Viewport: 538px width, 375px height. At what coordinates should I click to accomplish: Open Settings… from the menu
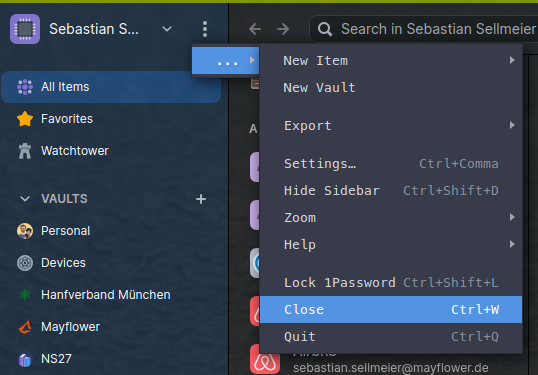pyautogui.click(x=391, y=164)
